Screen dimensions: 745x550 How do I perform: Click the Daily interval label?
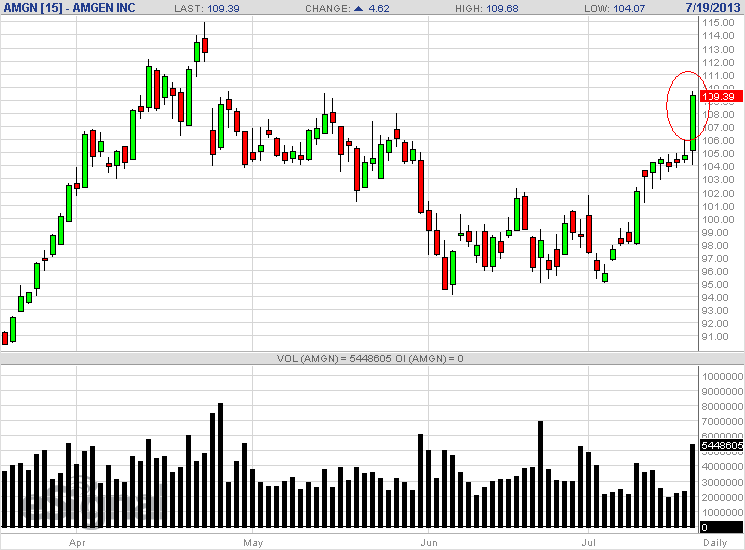pos(715,543)
